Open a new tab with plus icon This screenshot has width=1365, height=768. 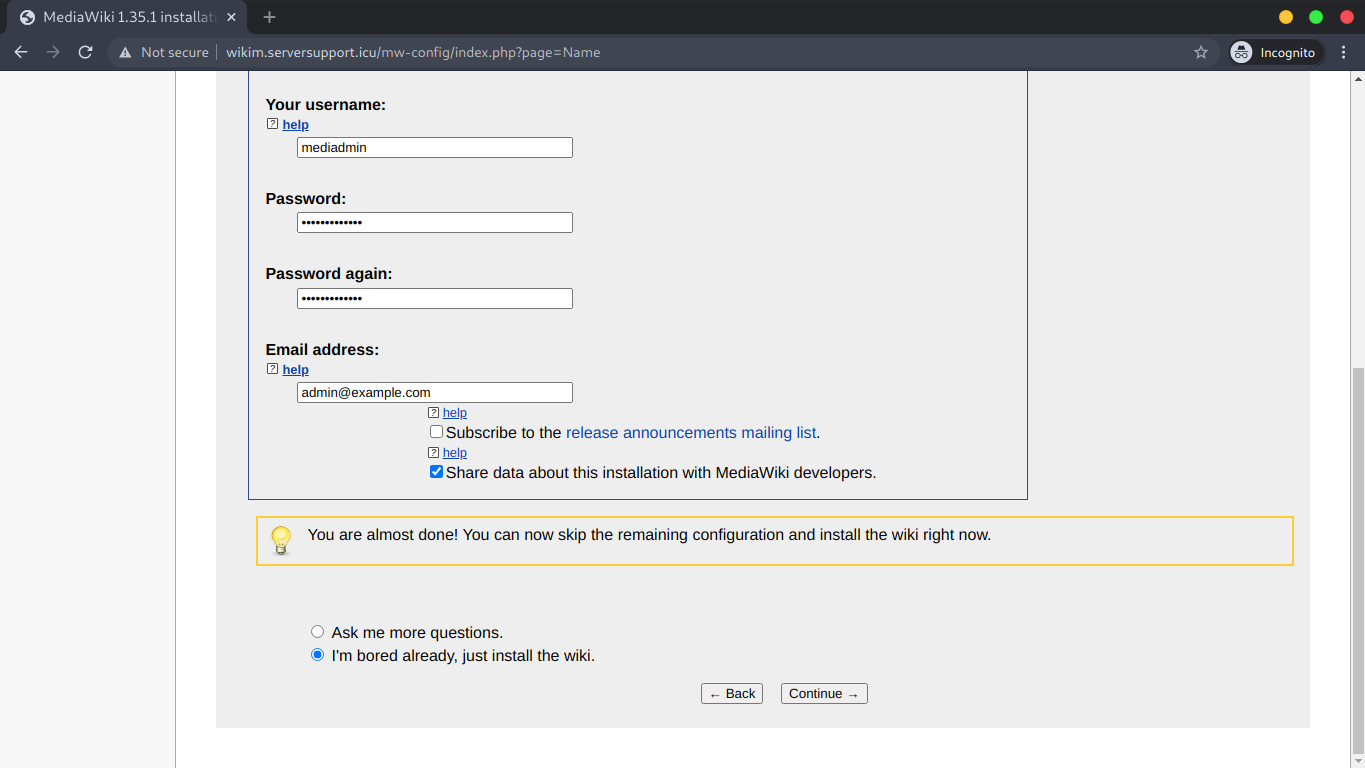pos(269,17)
